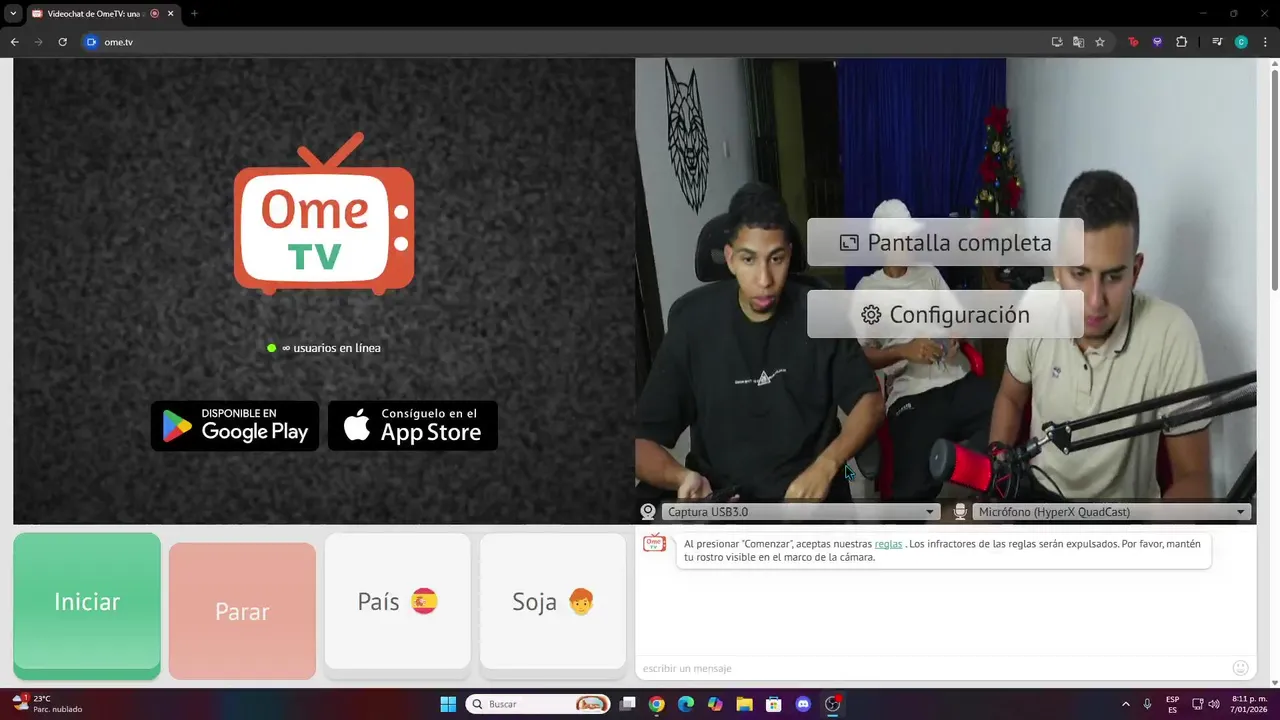The width and height of the screenshot is (1280, 720).
Task: Click the microphone icon beside mic selector
Action: tap(960, 512)
